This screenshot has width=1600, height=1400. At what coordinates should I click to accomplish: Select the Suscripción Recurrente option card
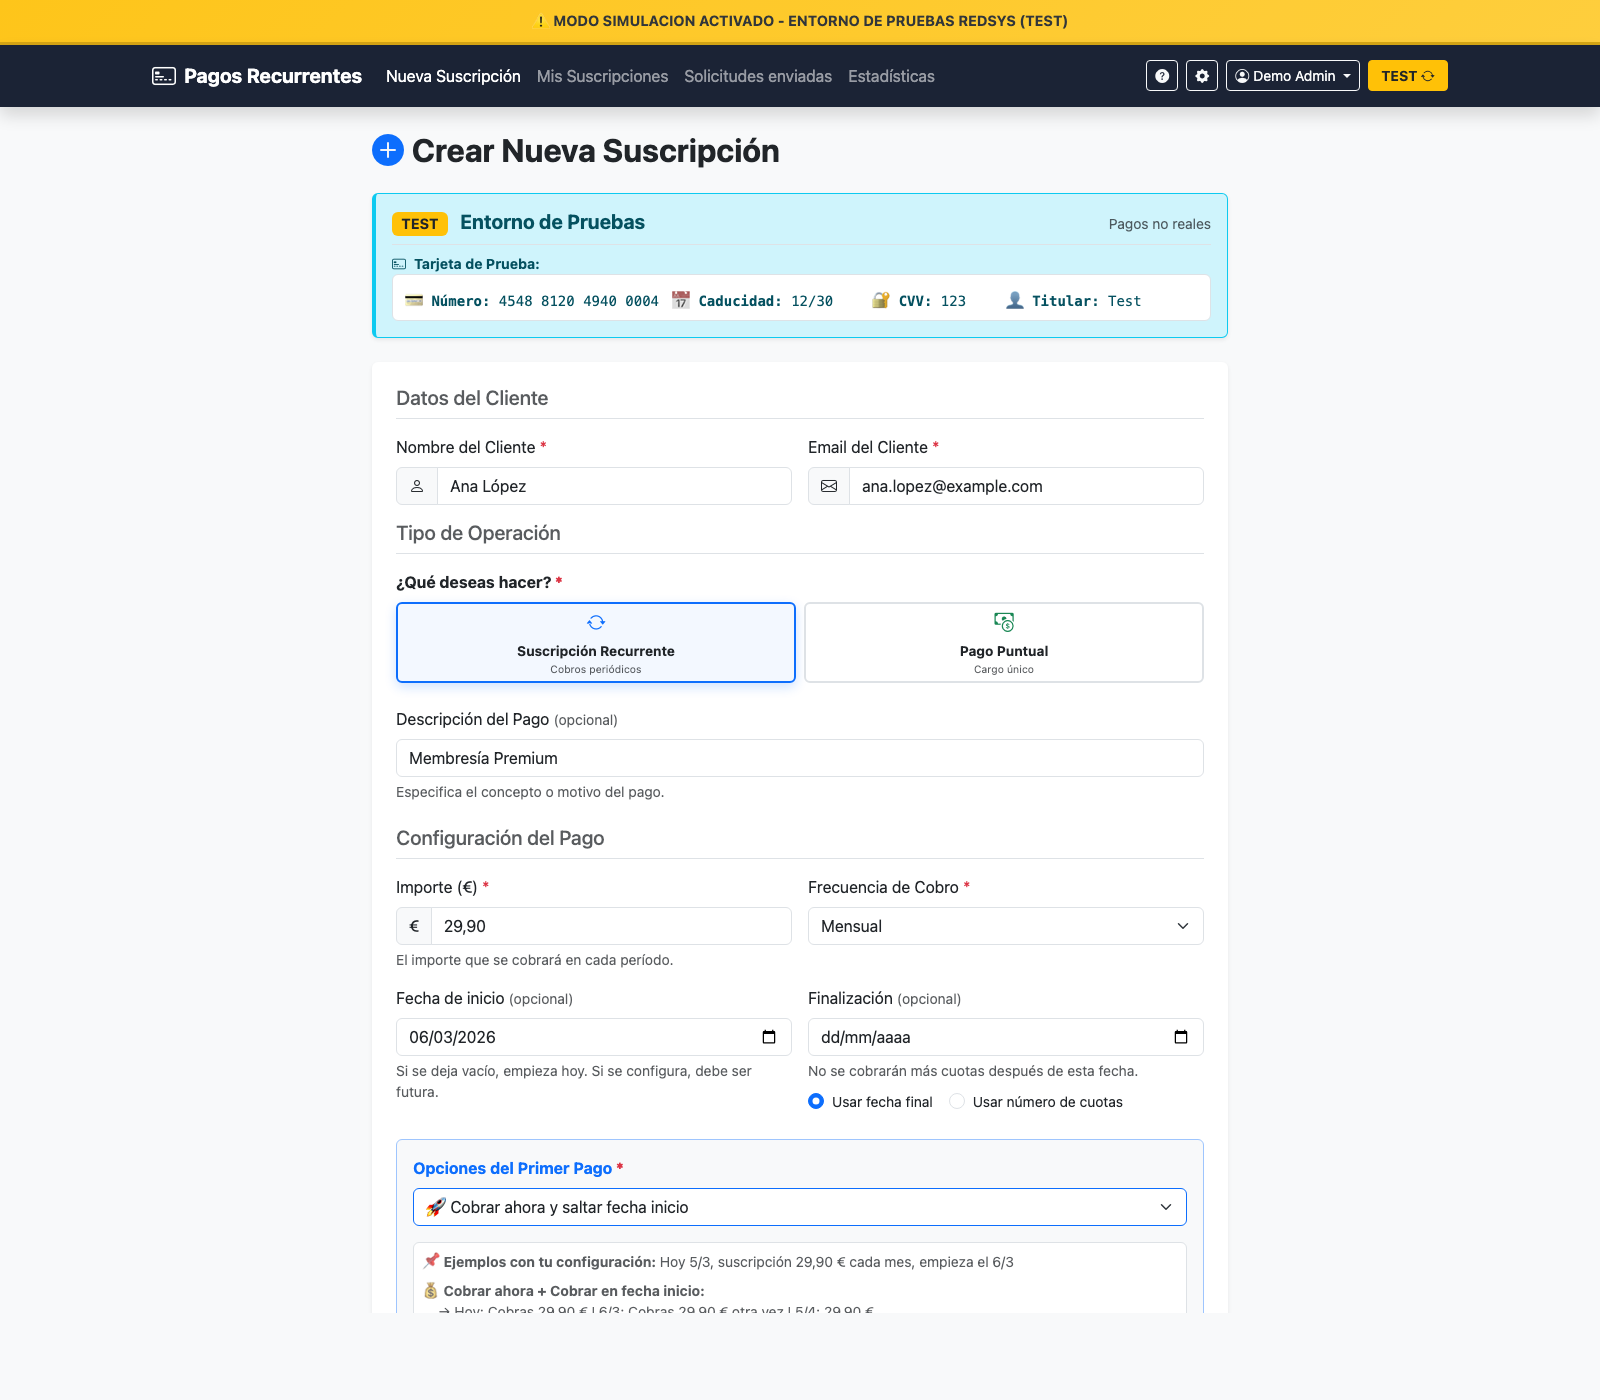596,642
